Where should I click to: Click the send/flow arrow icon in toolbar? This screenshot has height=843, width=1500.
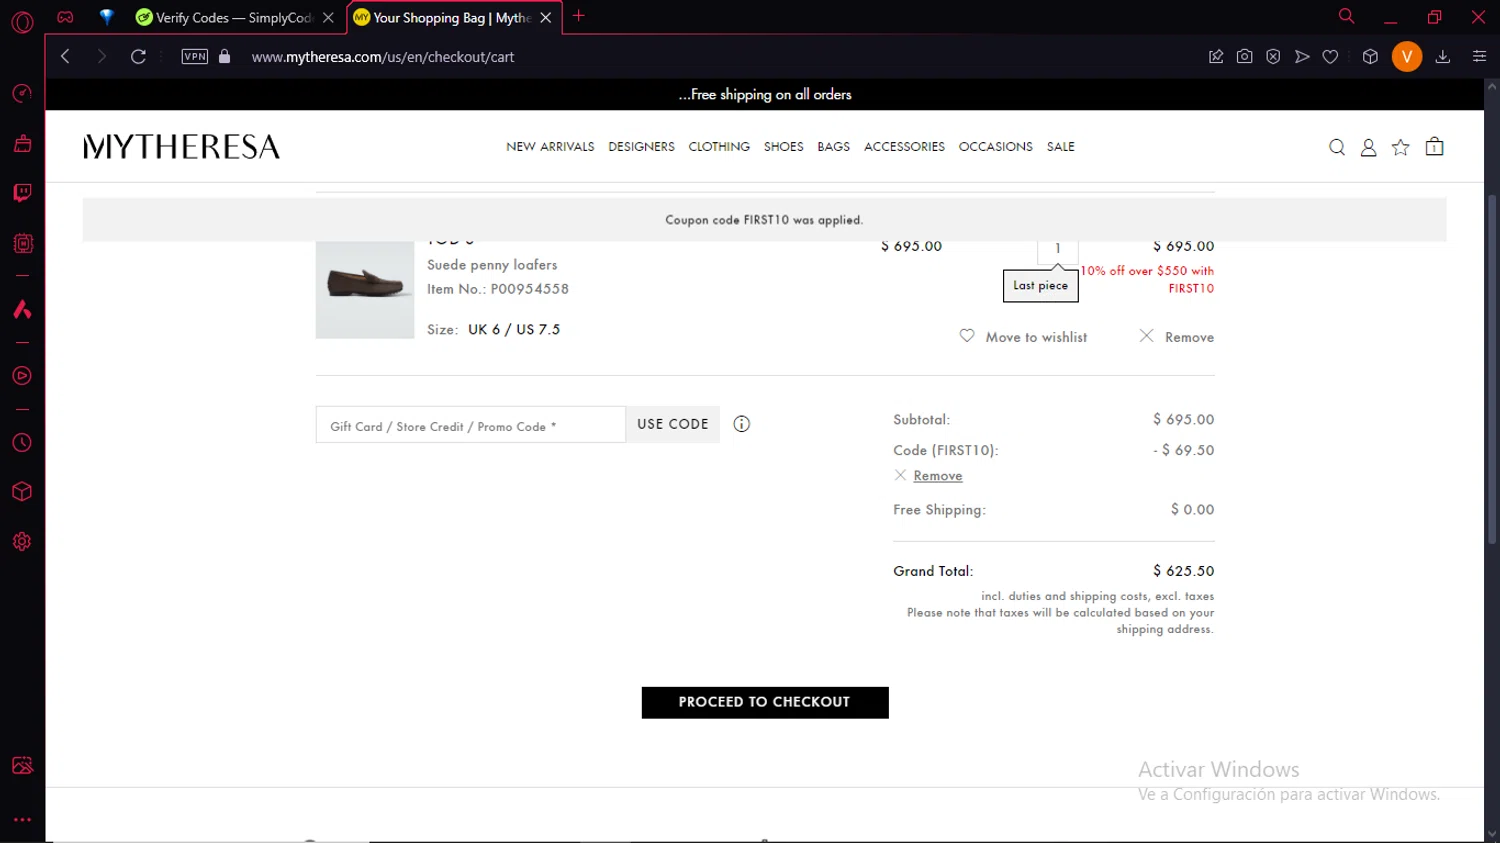(1302, 57)
